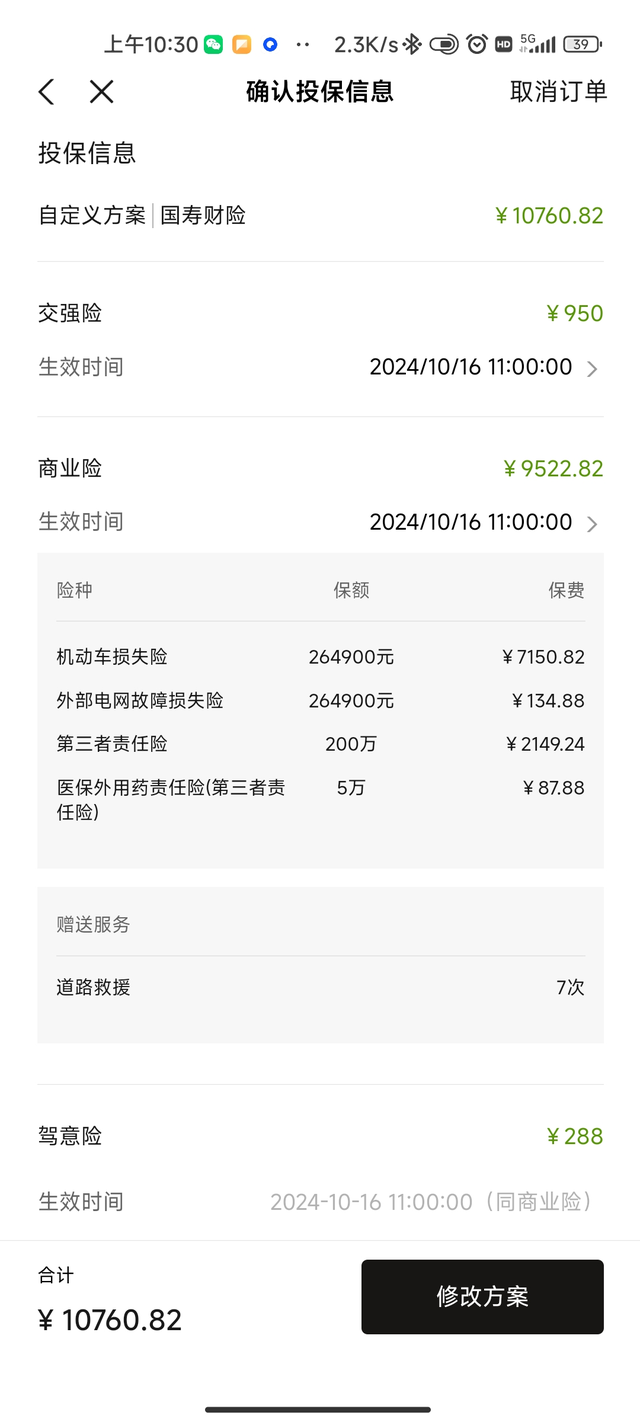Tap the Bluetooth status icon
The width and height of the screenshot is (640, 1422).
pos(414,44)
